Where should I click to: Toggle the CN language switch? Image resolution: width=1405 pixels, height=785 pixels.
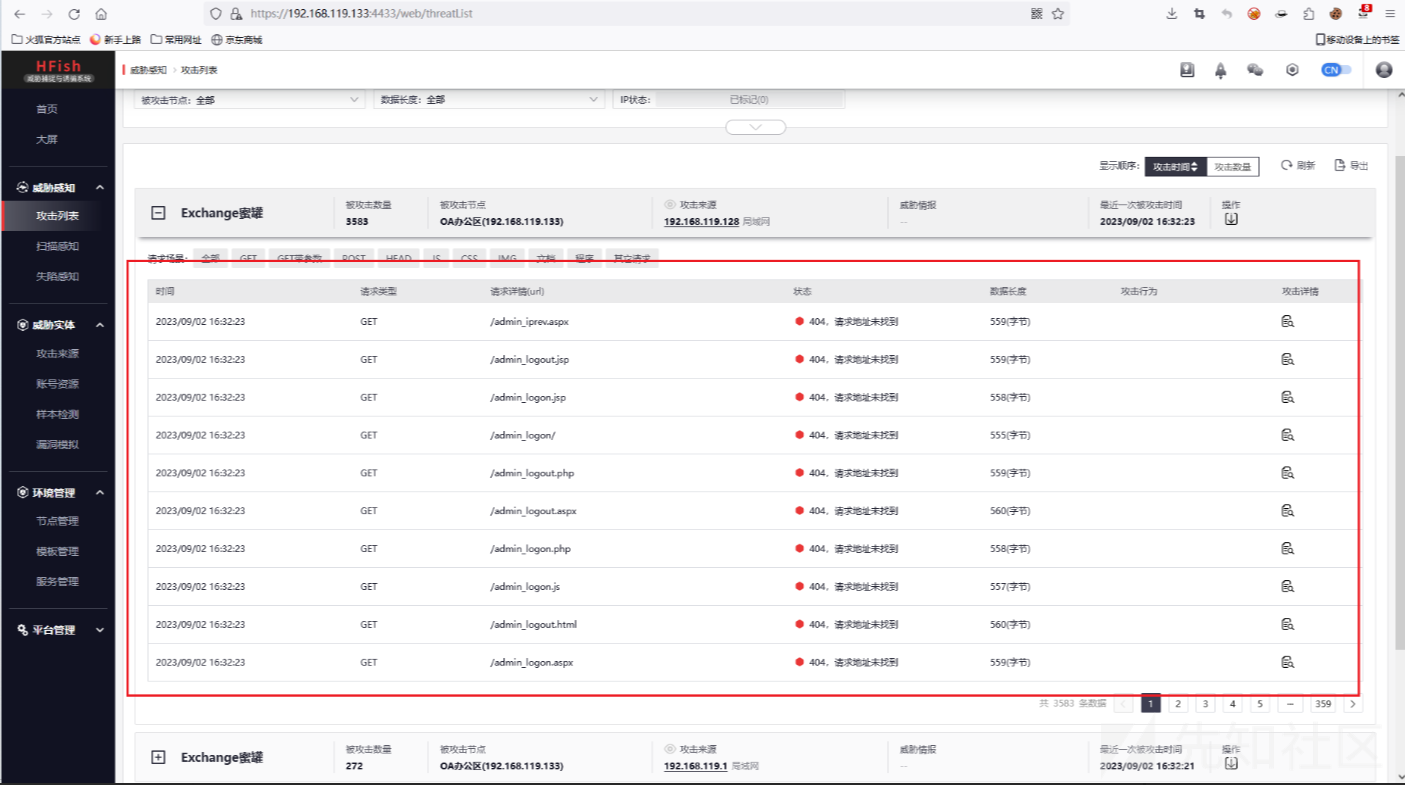[1336, 70]
